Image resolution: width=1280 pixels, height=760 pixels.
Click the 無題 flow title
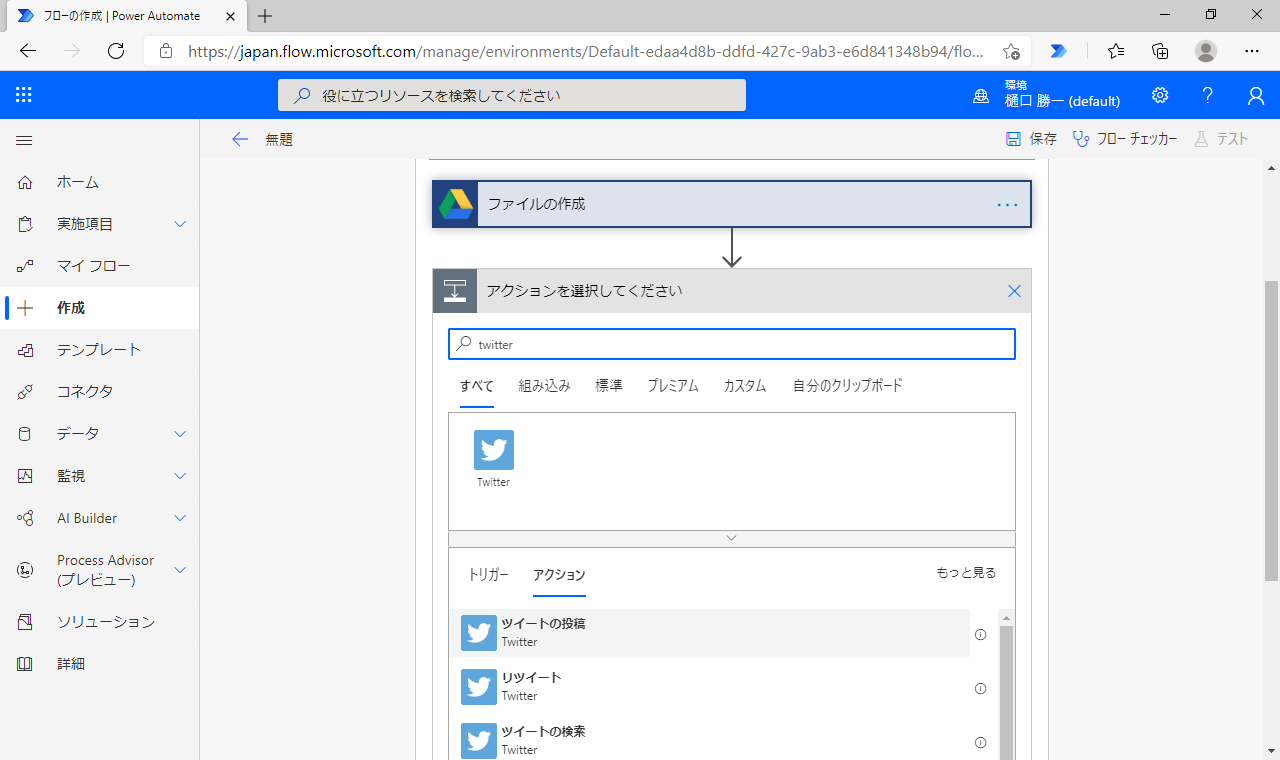(x=279, y=140)
